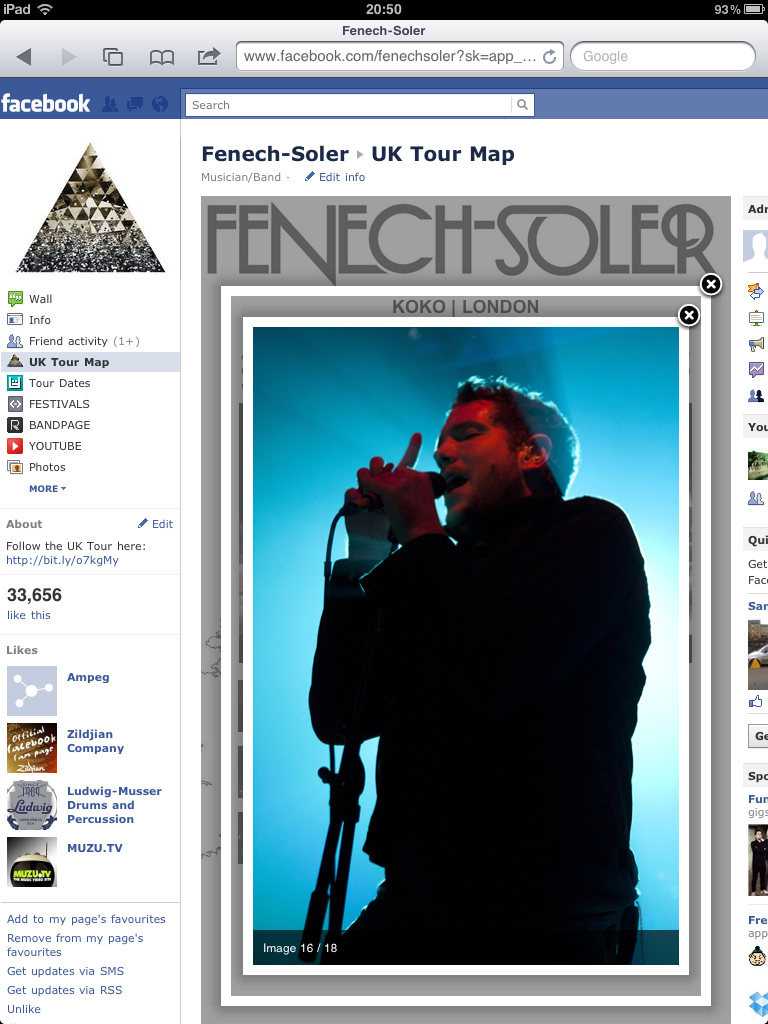Viewport: 768px width, 1024px height.
Task: Tap Safari's back arrow button
Action: coord(24,57)
